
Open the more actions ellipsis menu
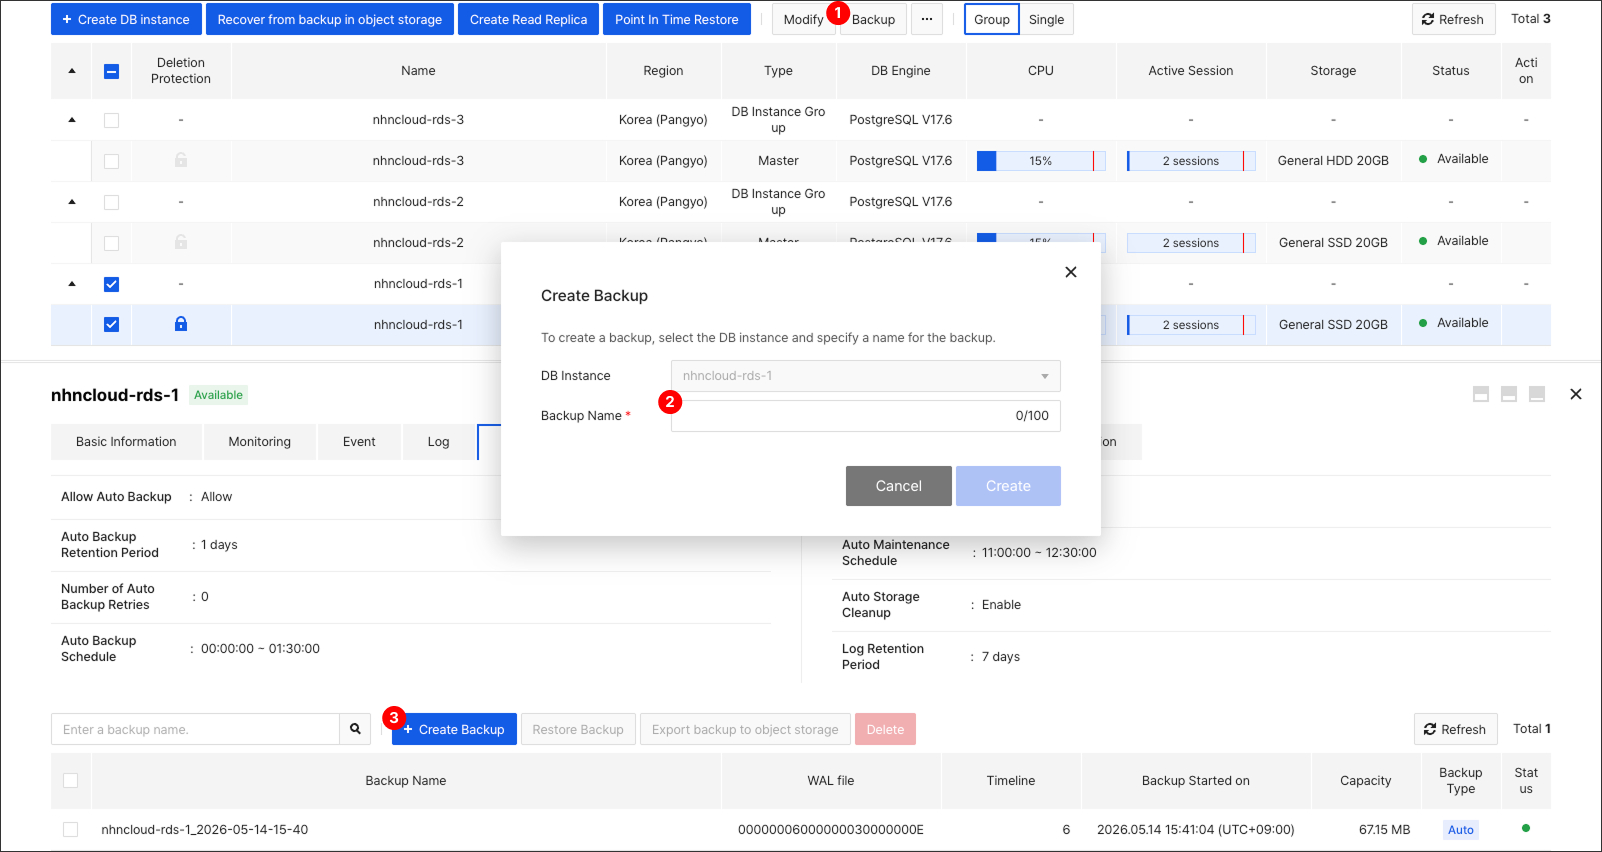(927, 19)
